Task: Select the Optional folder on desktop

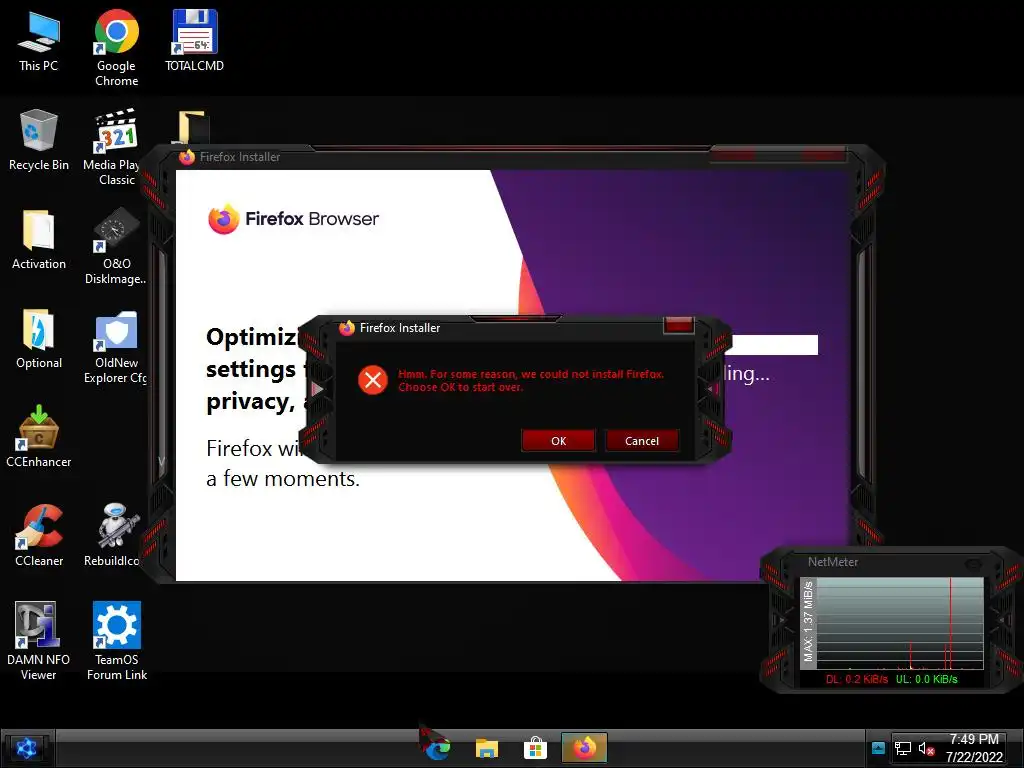Action: (39, 338)
